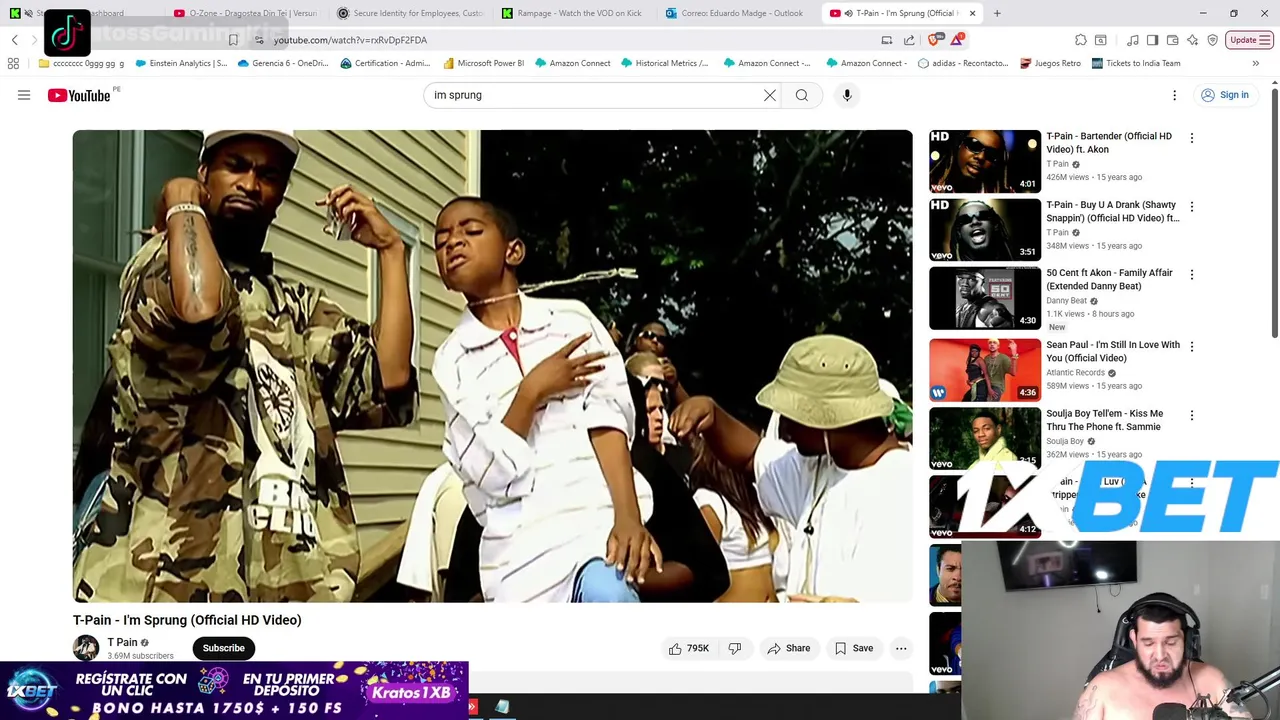Image resolution: width=1280 pixels, height=720 pixels.
Task: Show more bookmarks chevron
Action: (1255, 63)
